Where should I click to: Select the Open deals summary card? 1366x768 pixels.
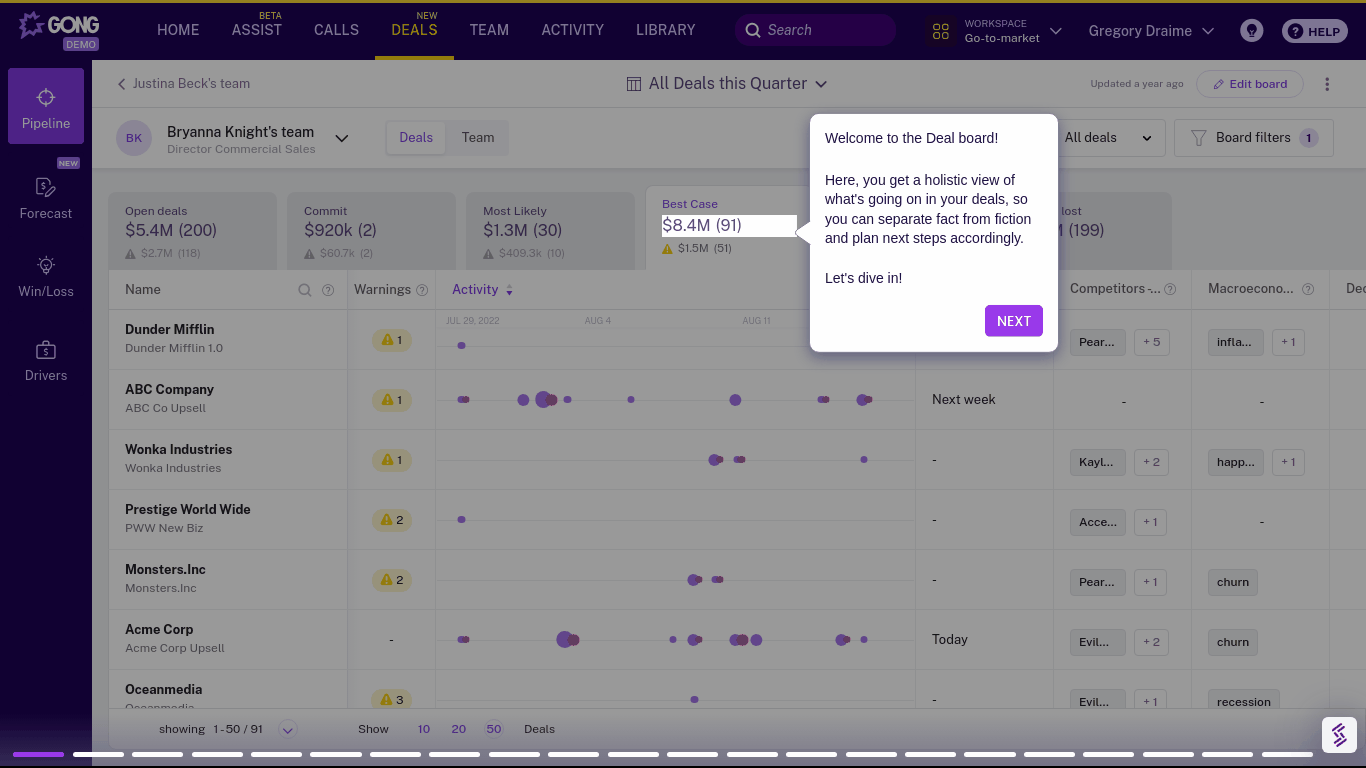tap(192, 231)
